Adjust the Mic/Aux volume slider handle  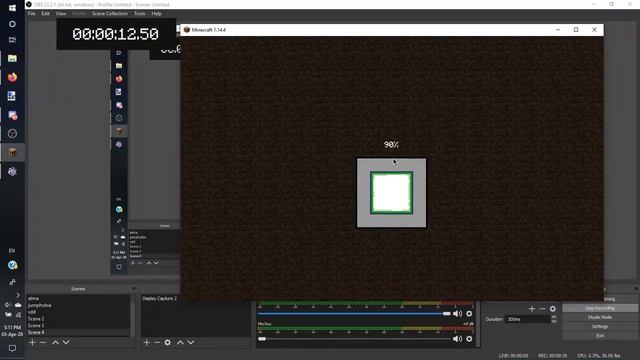(x=262, y=339)
